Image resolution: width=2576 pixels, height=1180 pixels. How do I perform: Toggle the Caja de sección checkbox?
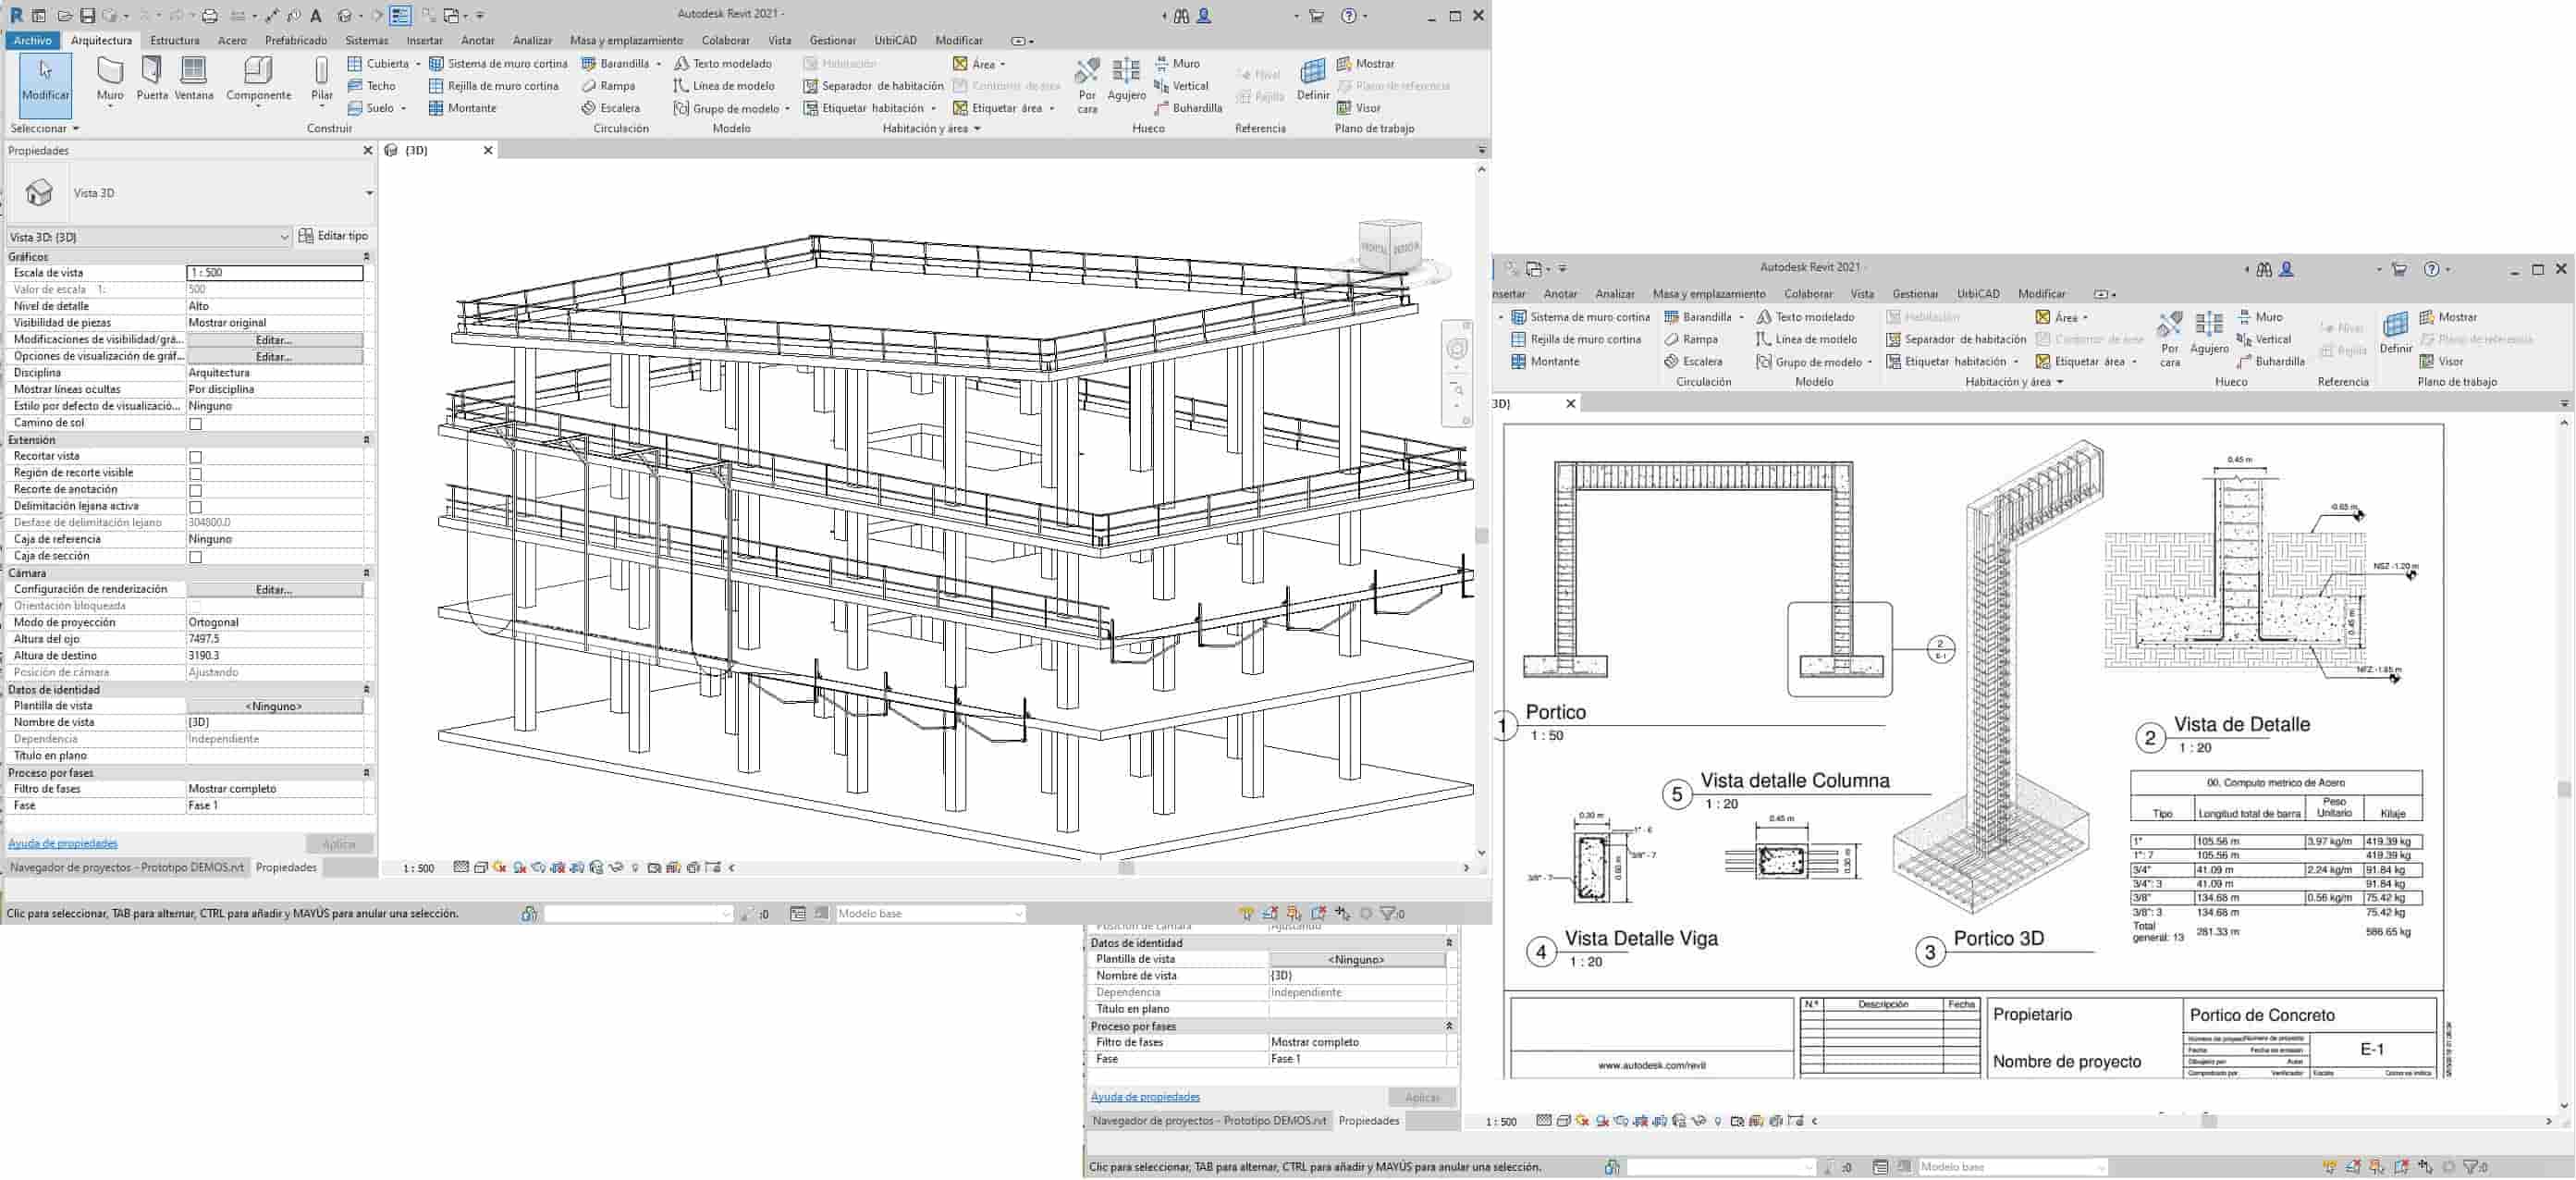pyautogui.click(x=196, y=557)
